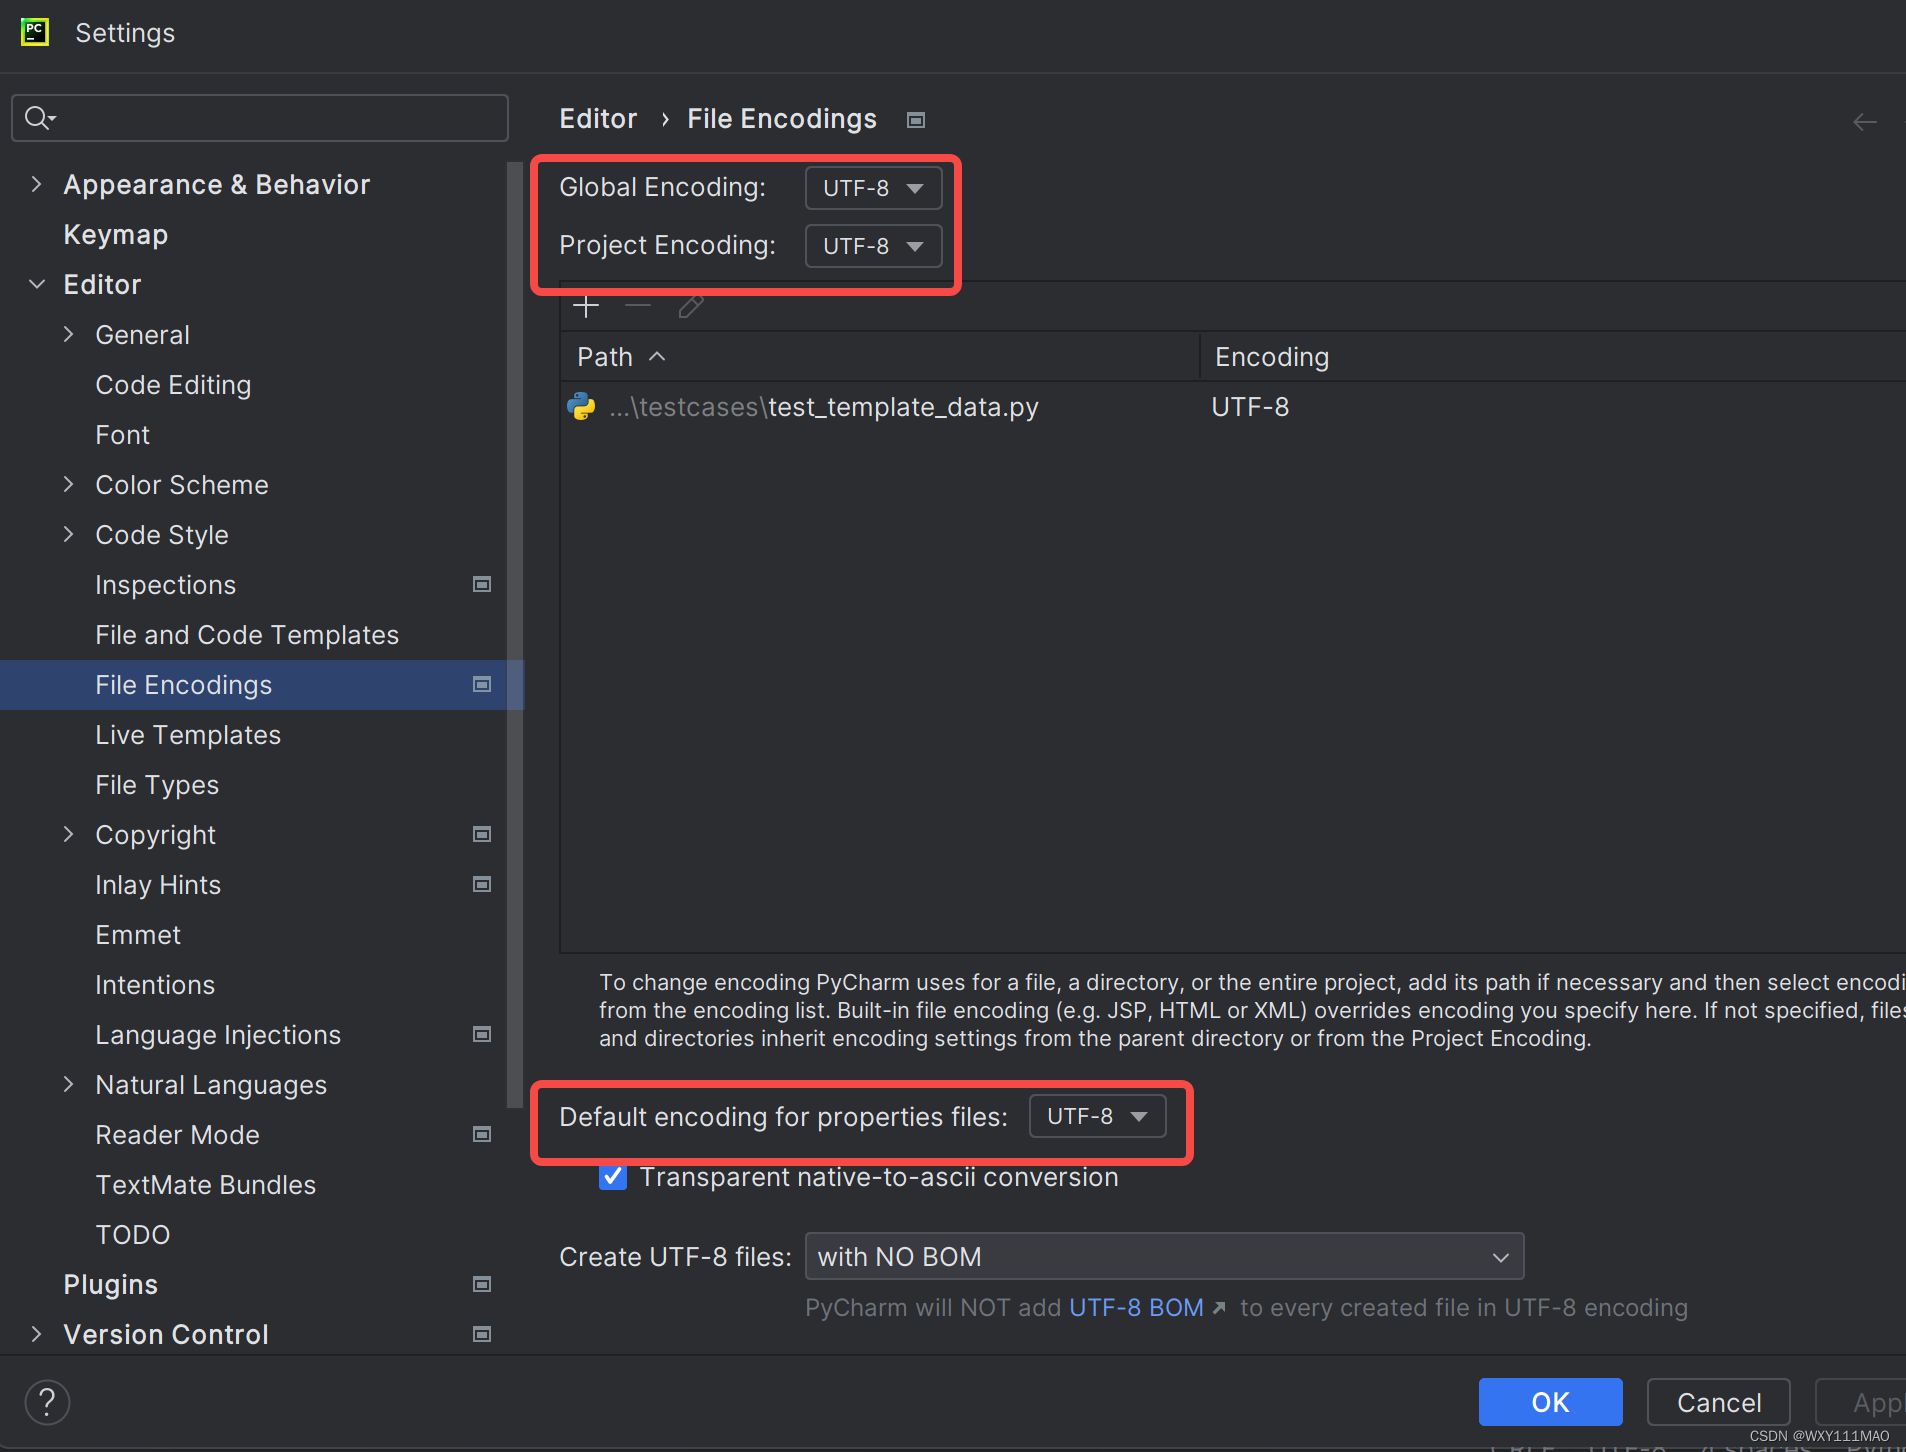Click project icon on Language Injections row
Viewport: 1906px width, 1452px height.
coord(482,1034)
